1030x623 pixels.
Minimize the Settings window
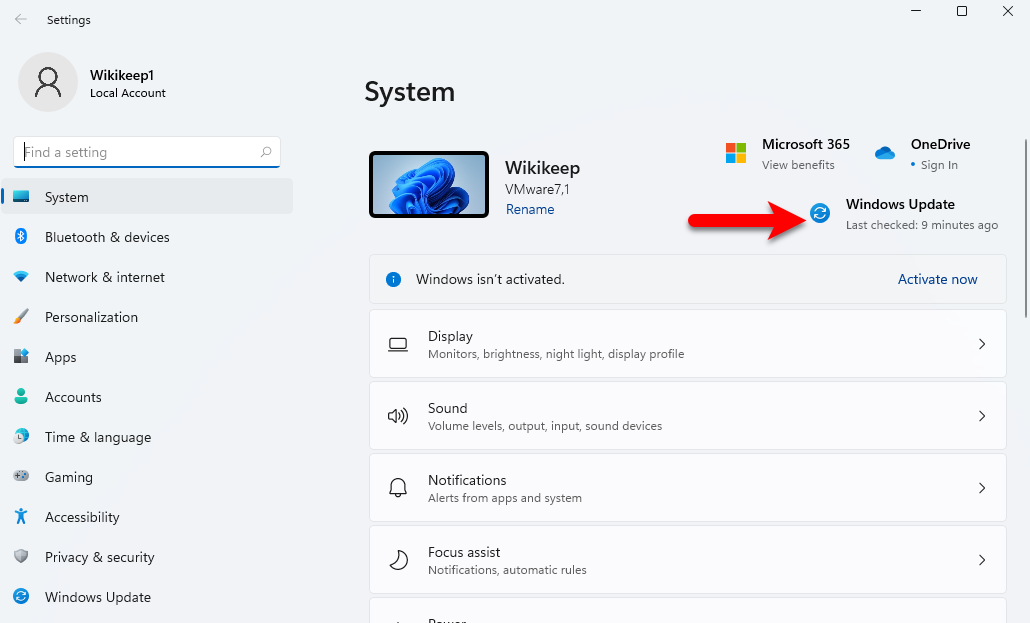click(916, 11)
